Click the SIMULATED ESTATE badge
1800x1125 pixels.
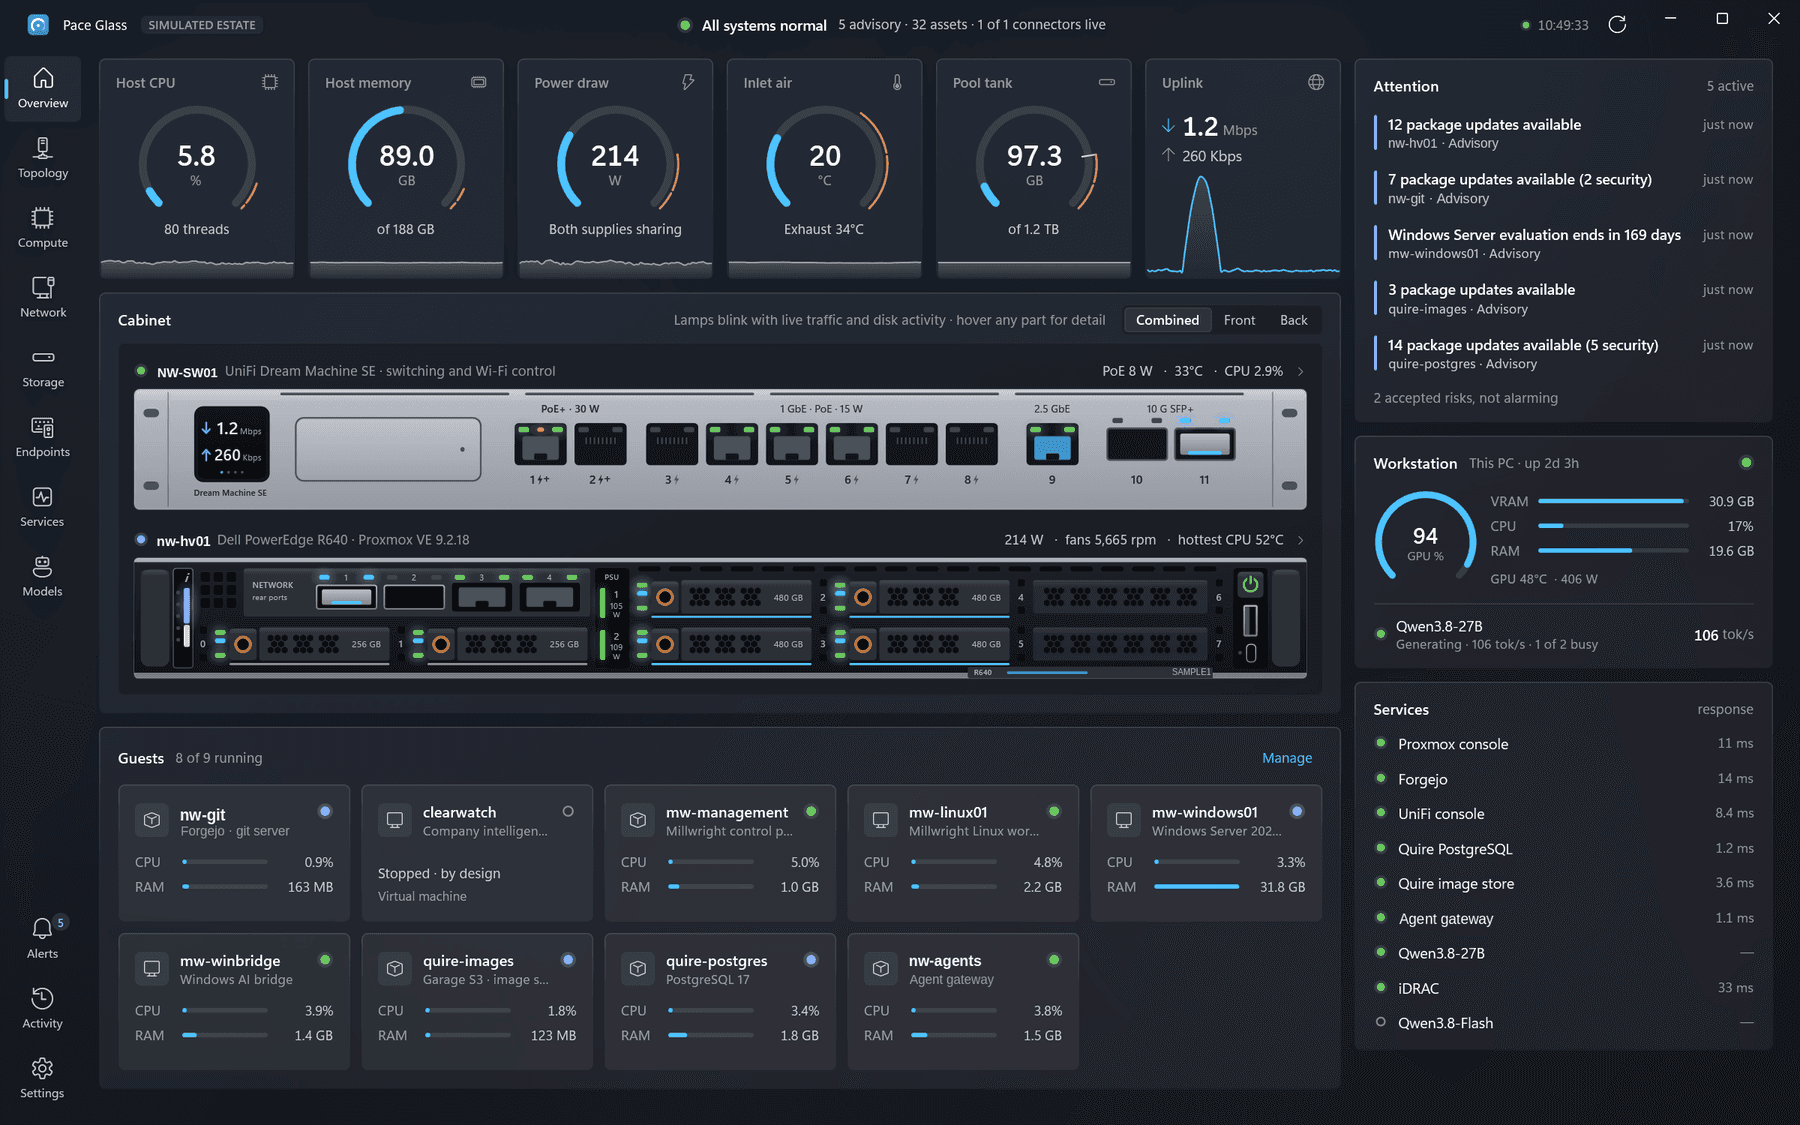point(202,25)
